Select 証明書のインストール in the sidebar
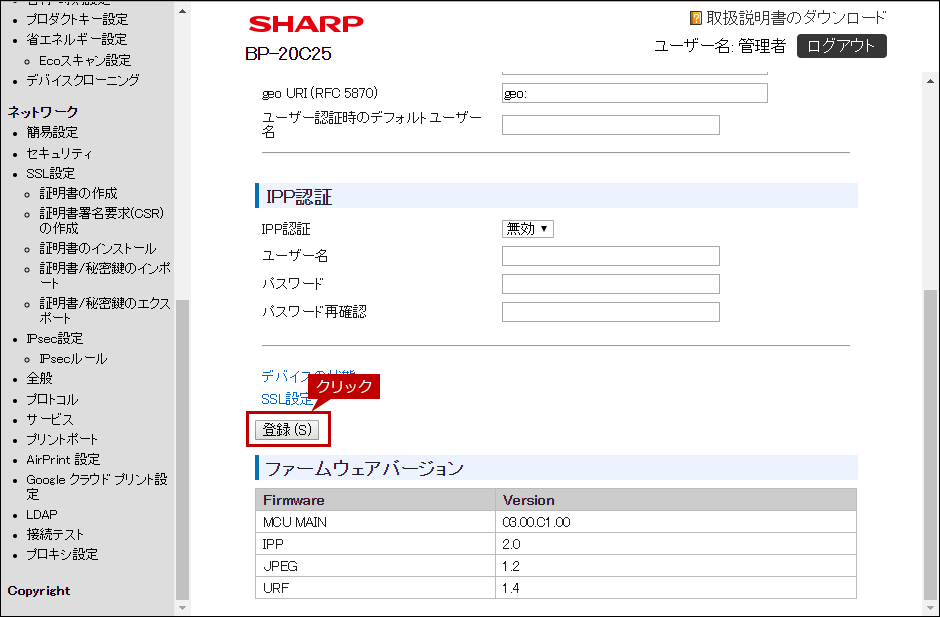 tap(98, 248)
